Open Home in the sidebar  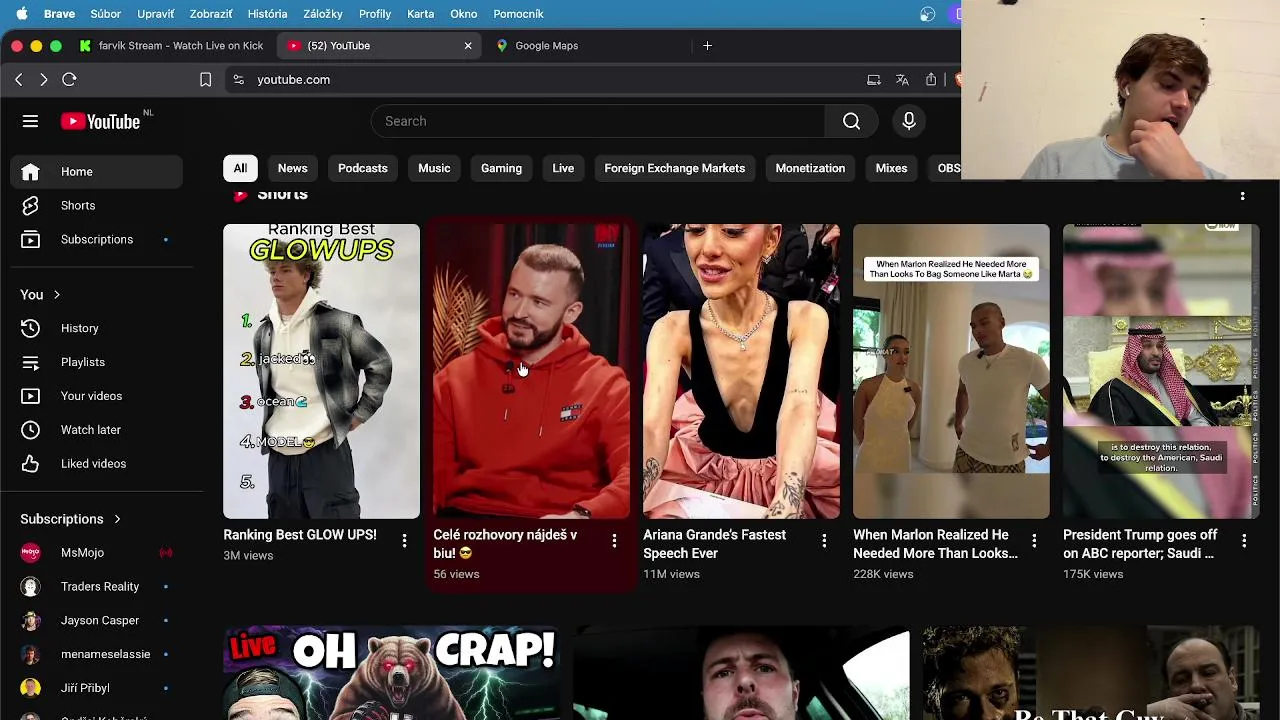(x=96, y=172)
